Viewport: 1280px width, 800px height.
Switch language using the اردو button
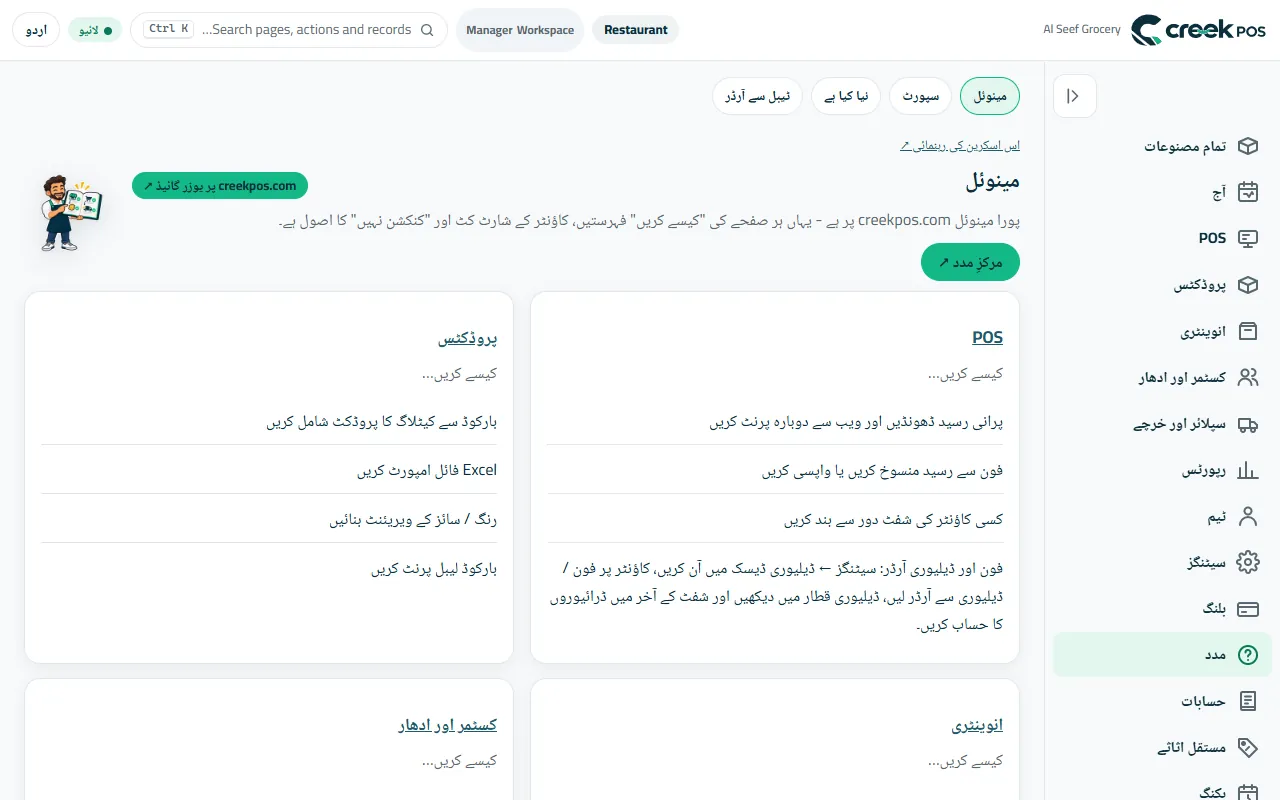point(36,30)
